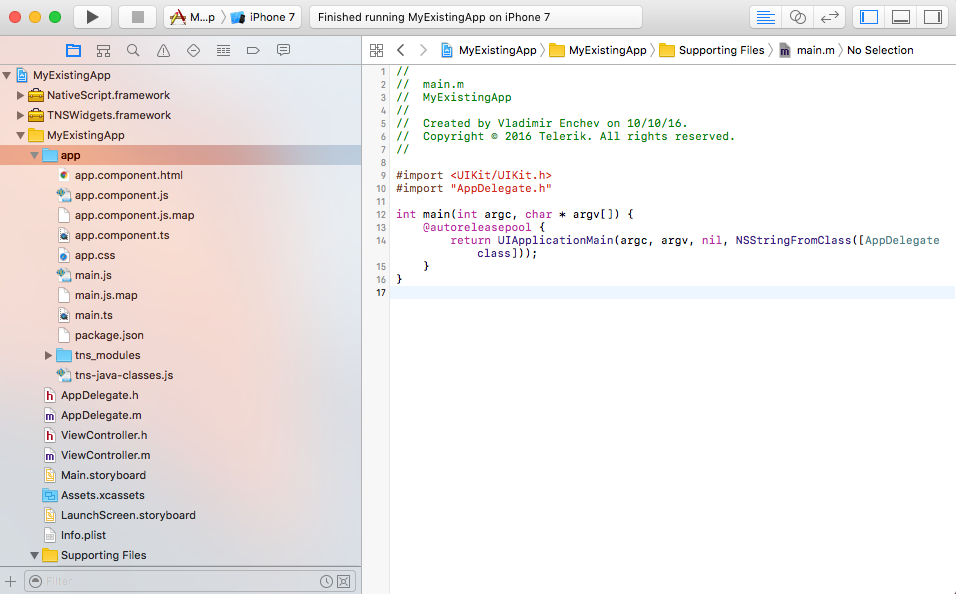Open the Breakpoint navigator
This screenshot has height=594, width=956.
click(x=253, y=49)
